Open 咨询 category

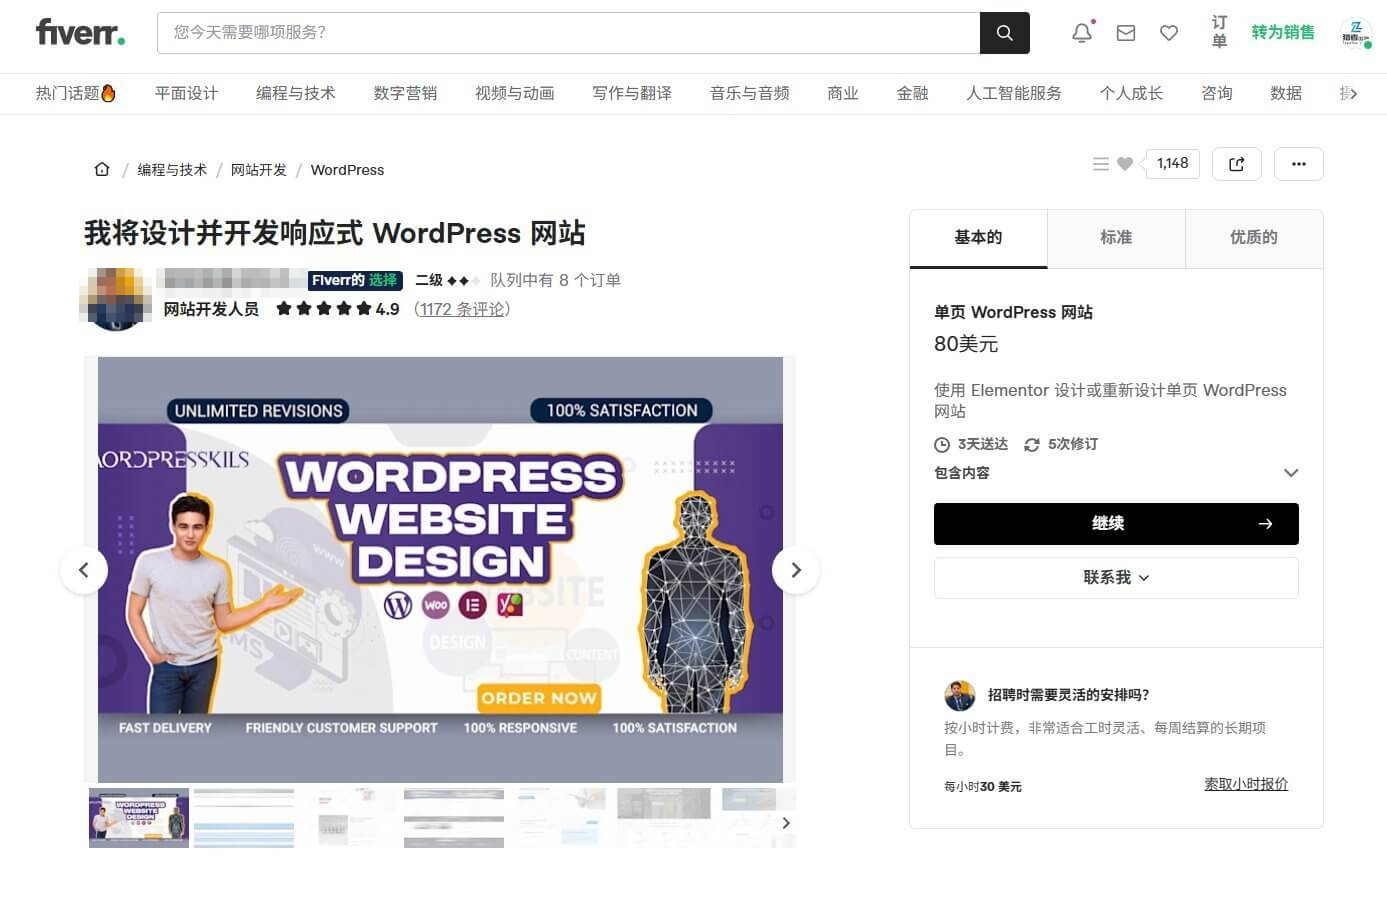pyautogui.click(x=1217, y=93)
